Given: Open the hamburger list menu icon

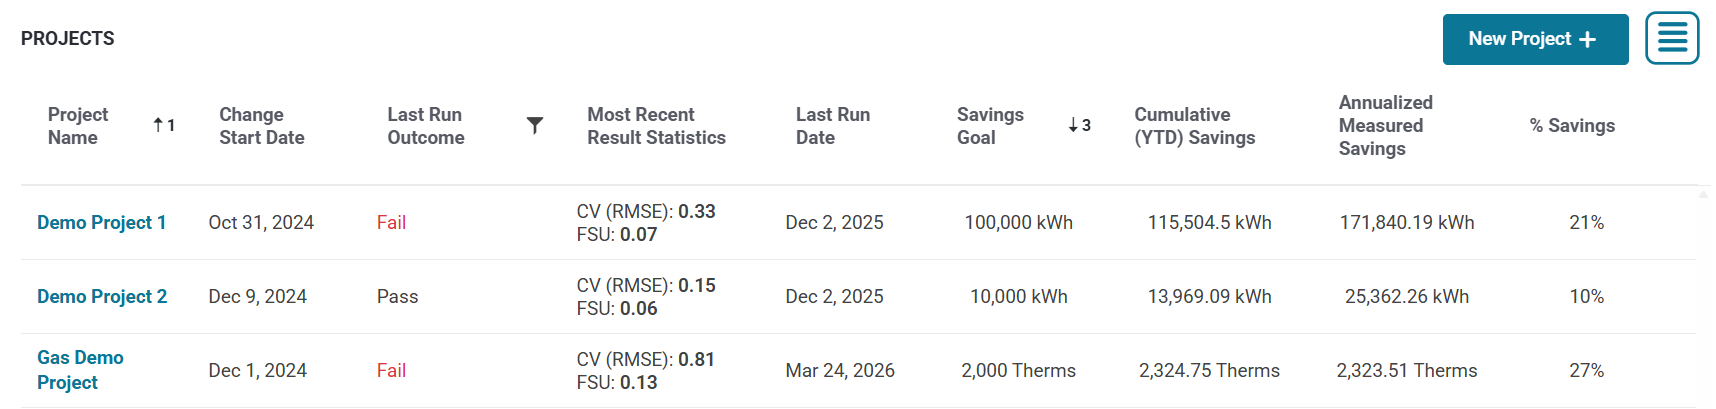Looking at the screenshot, I should coord(1672,39).
